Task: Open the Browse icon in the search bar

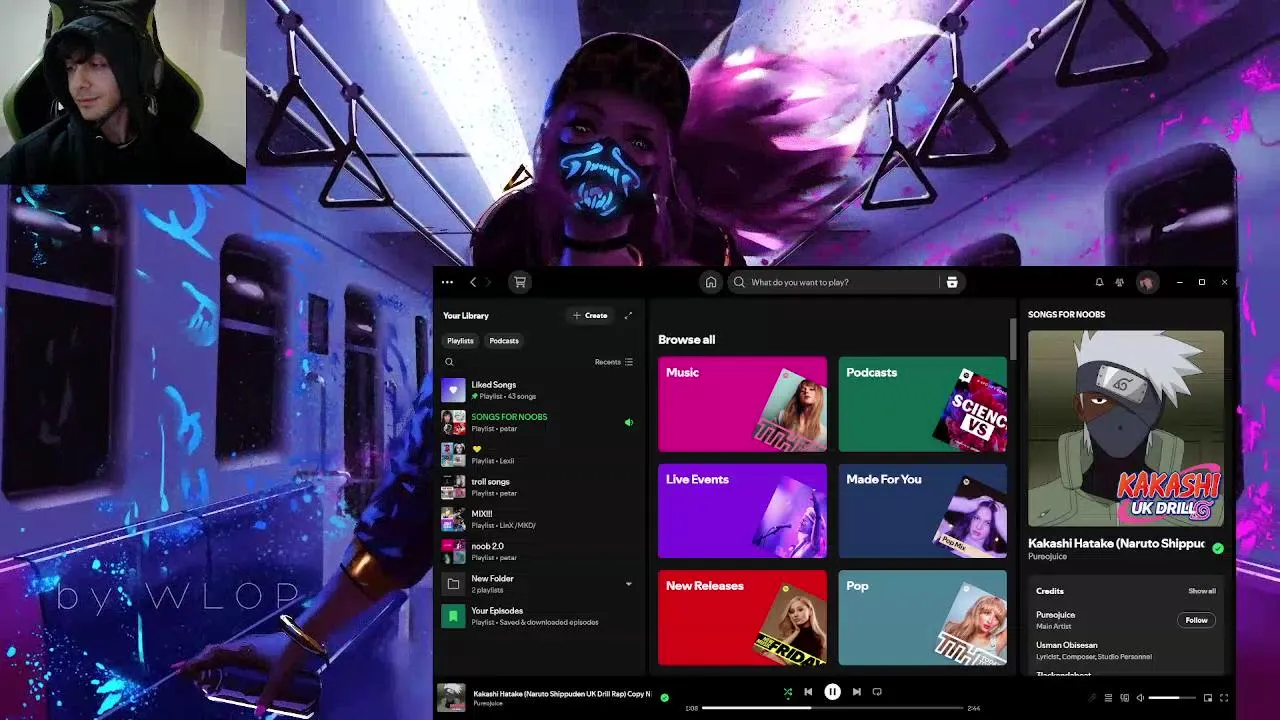Action: coord(952,282)
